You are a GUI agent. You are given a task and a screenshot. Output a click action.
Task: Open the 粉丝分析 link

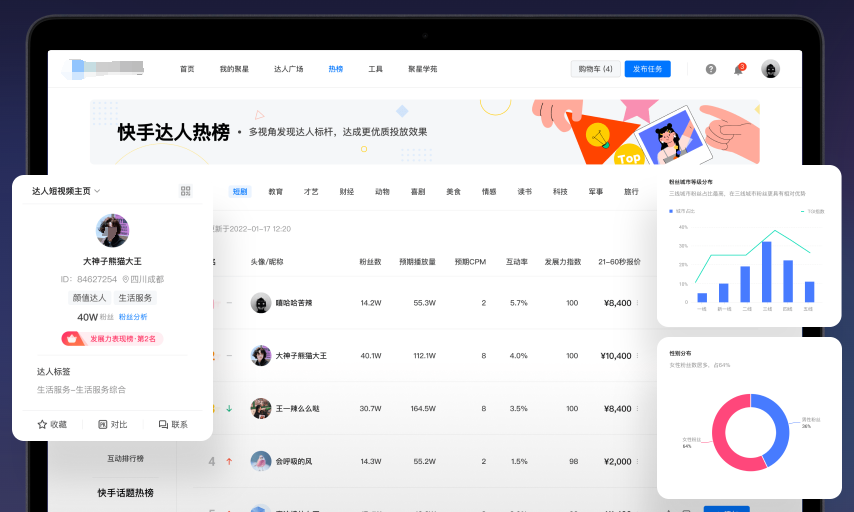(133, 317)
